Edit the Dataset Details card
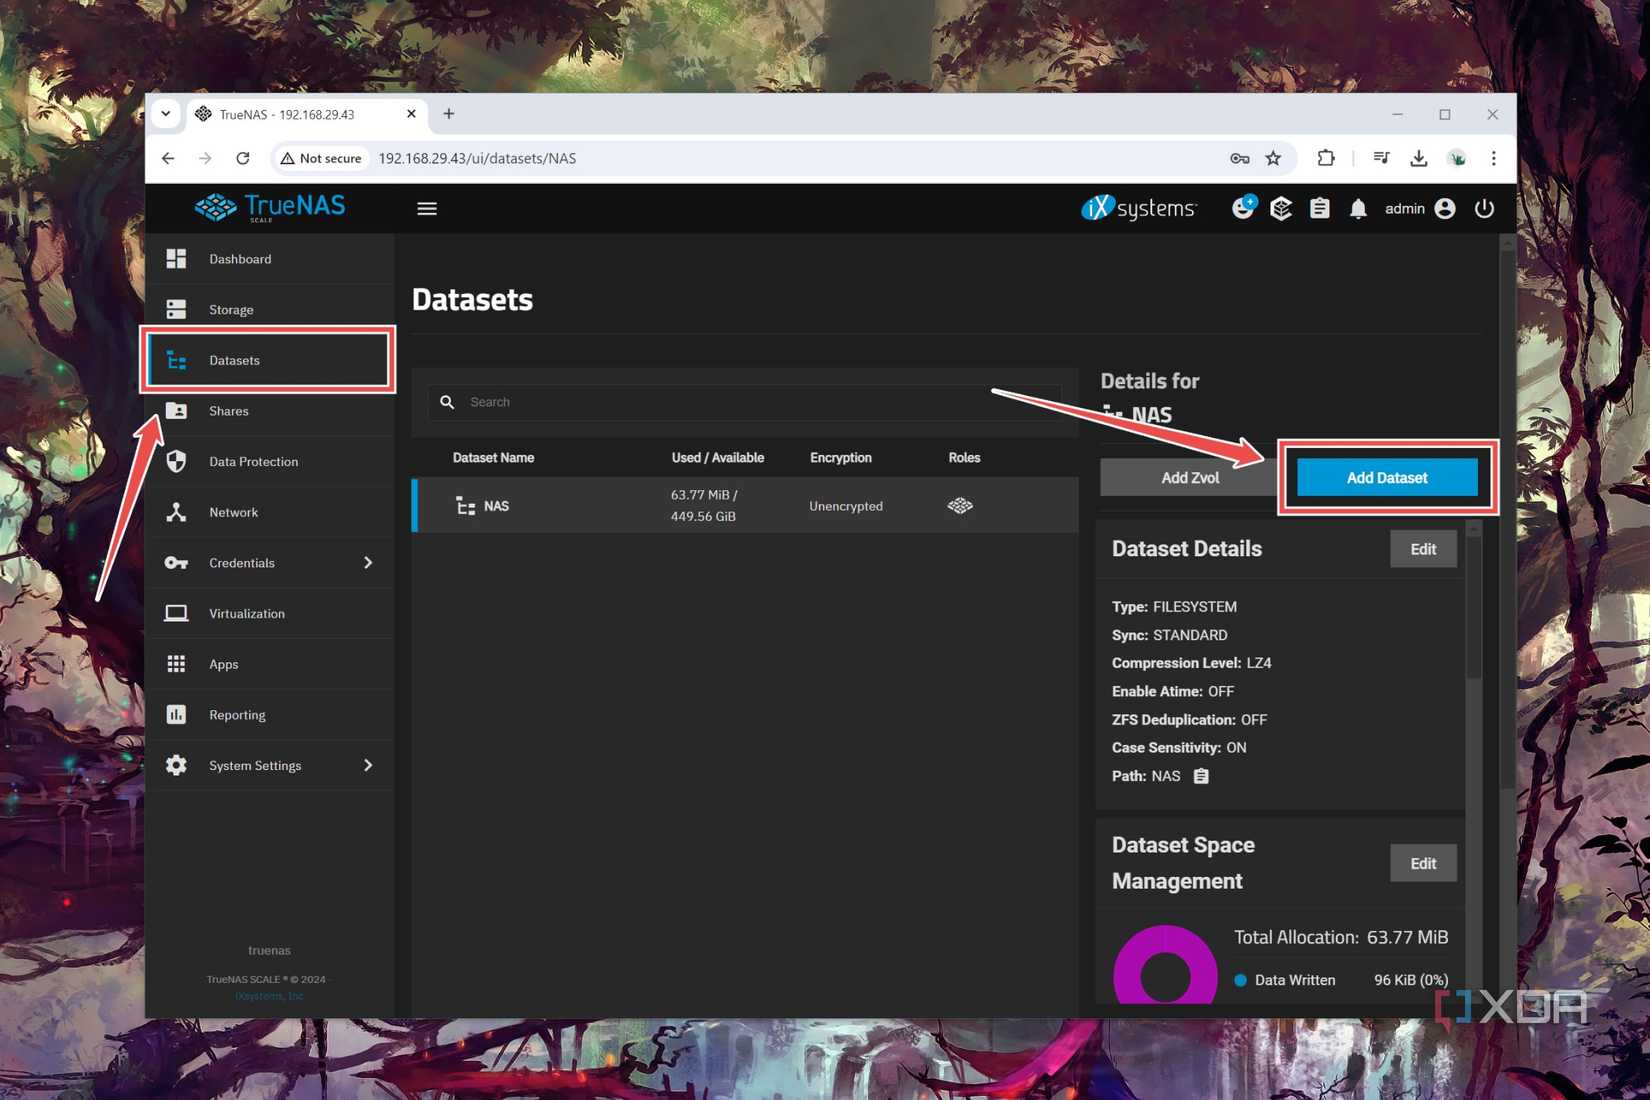The width and height of the screenshot is (1650, 1100). coord(1423,549)
